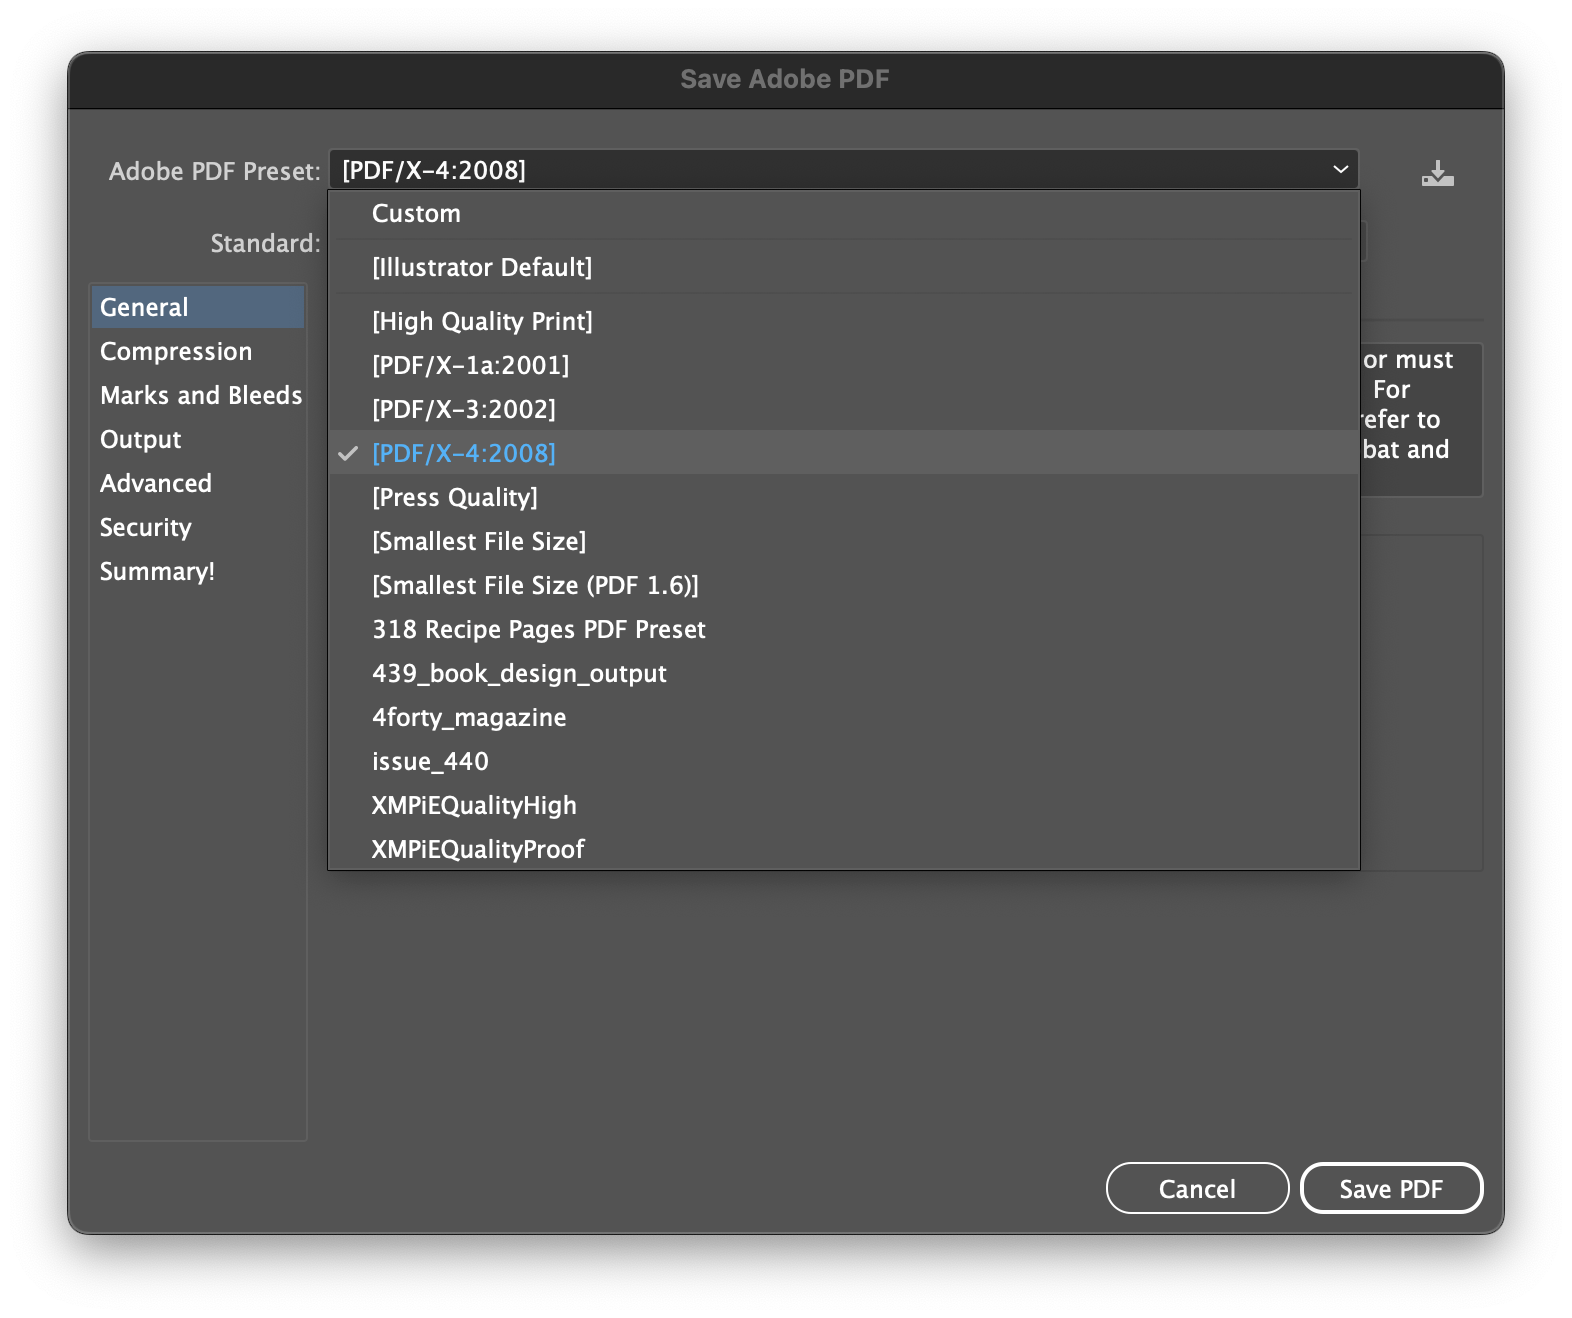Viewport: 1572px width, 1318px height.
Task: Pick Smallest File Size (PDF 1.6) preset
Action: coord(844,586)
